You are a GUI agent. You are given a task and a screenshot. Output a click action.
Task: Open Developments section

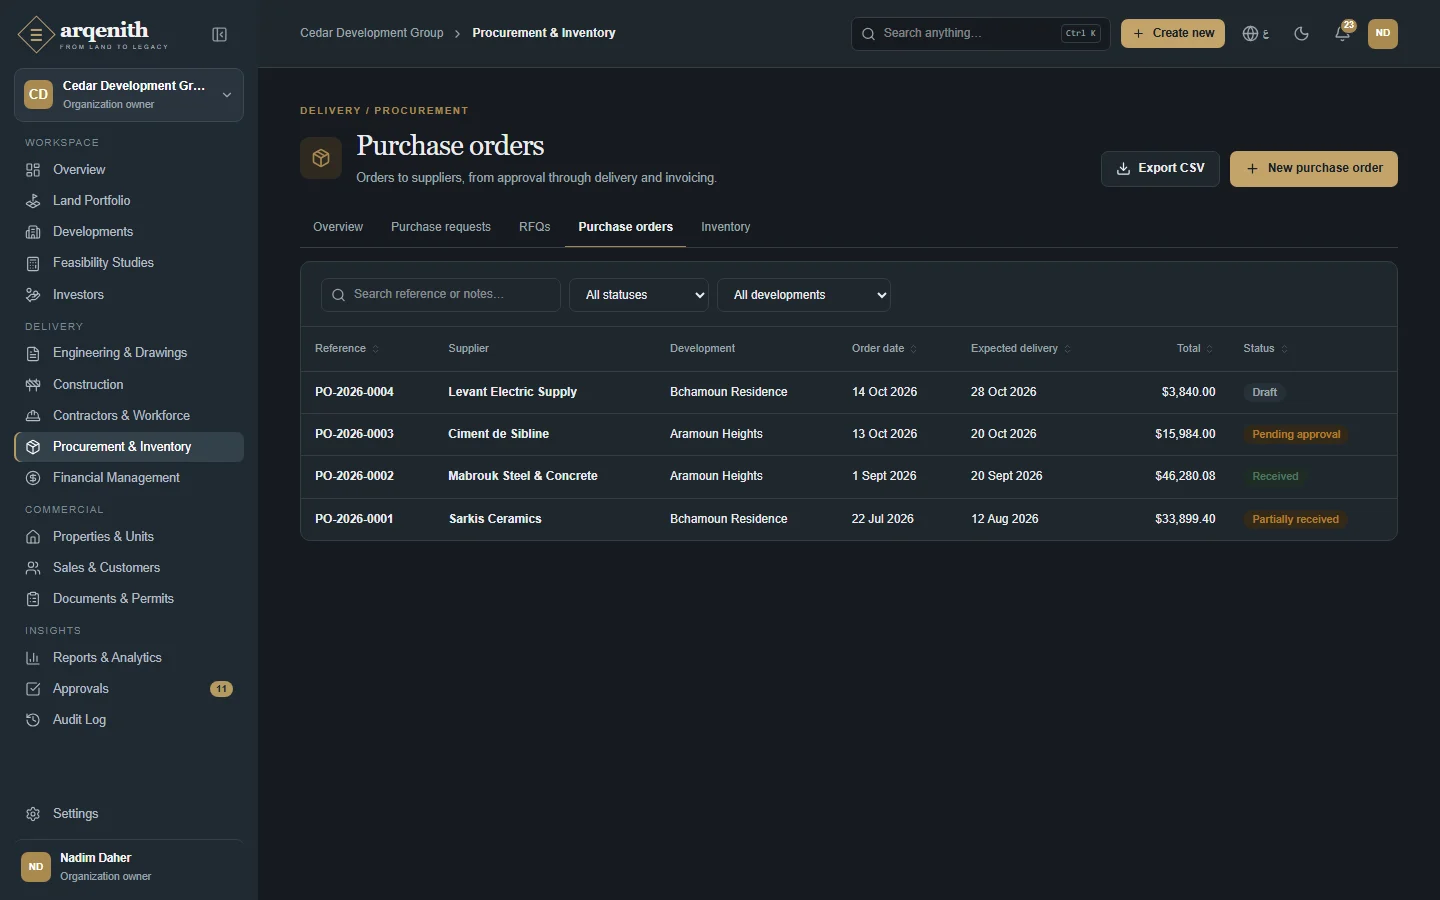(129, 232)
